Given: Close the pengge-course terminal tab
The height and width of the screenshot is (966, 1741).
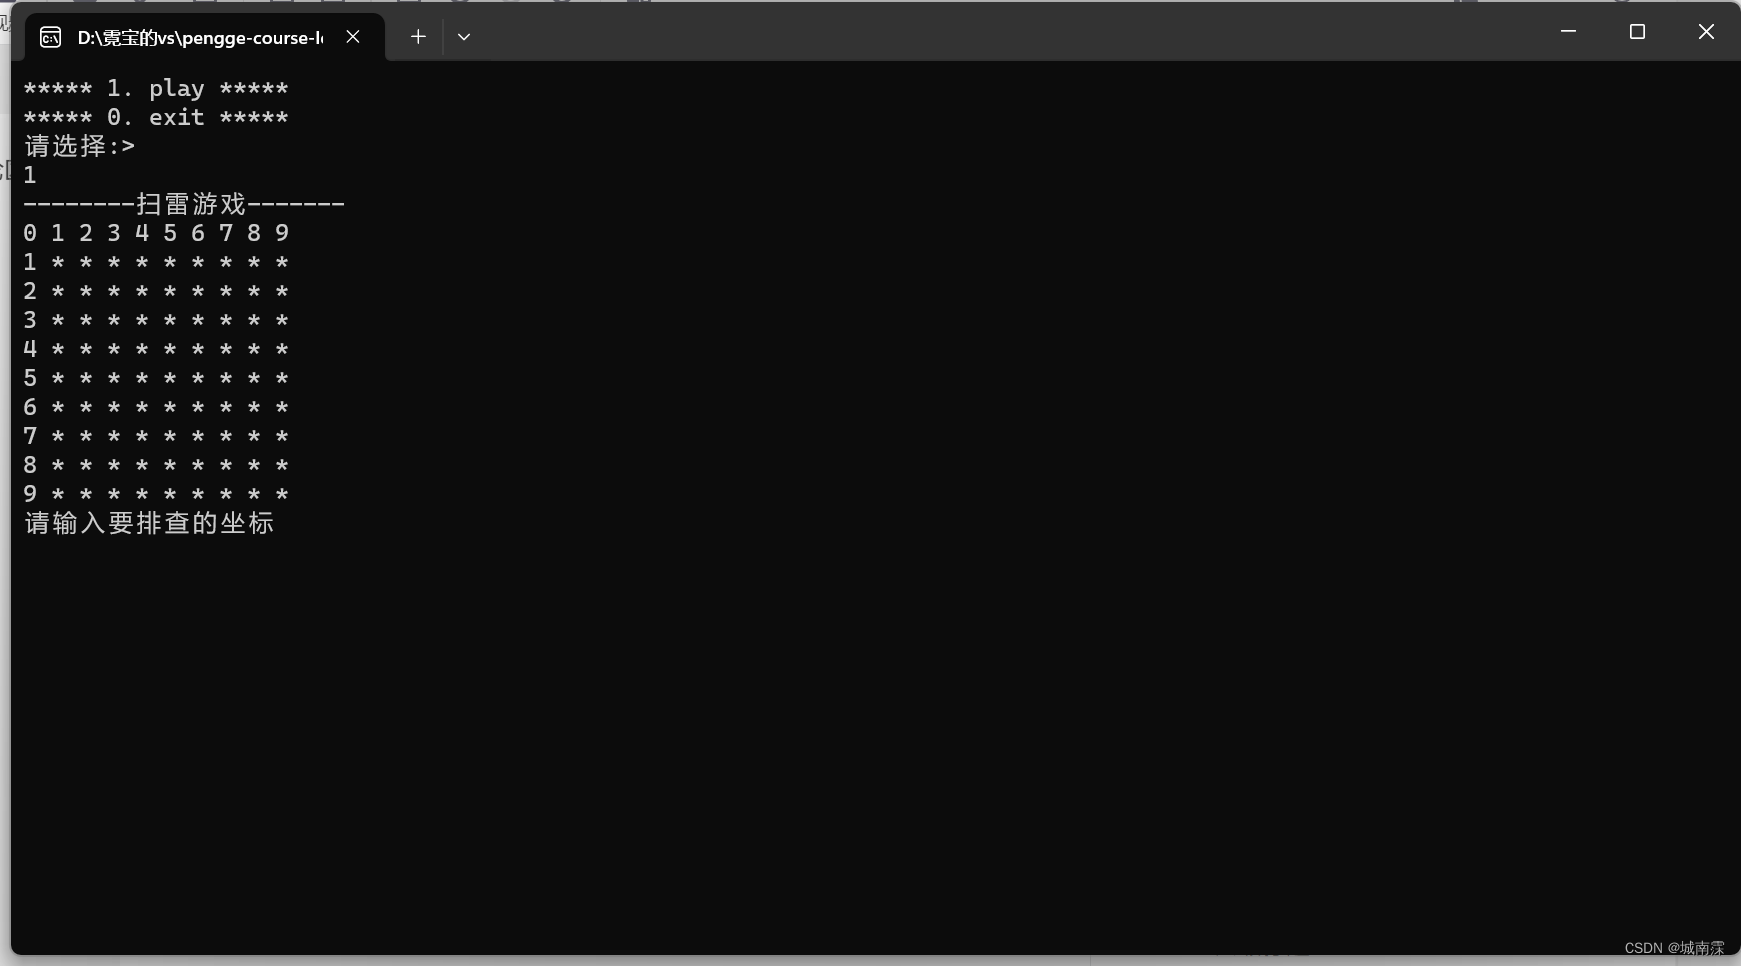Looking at the screenshot, I should (353, 37).
